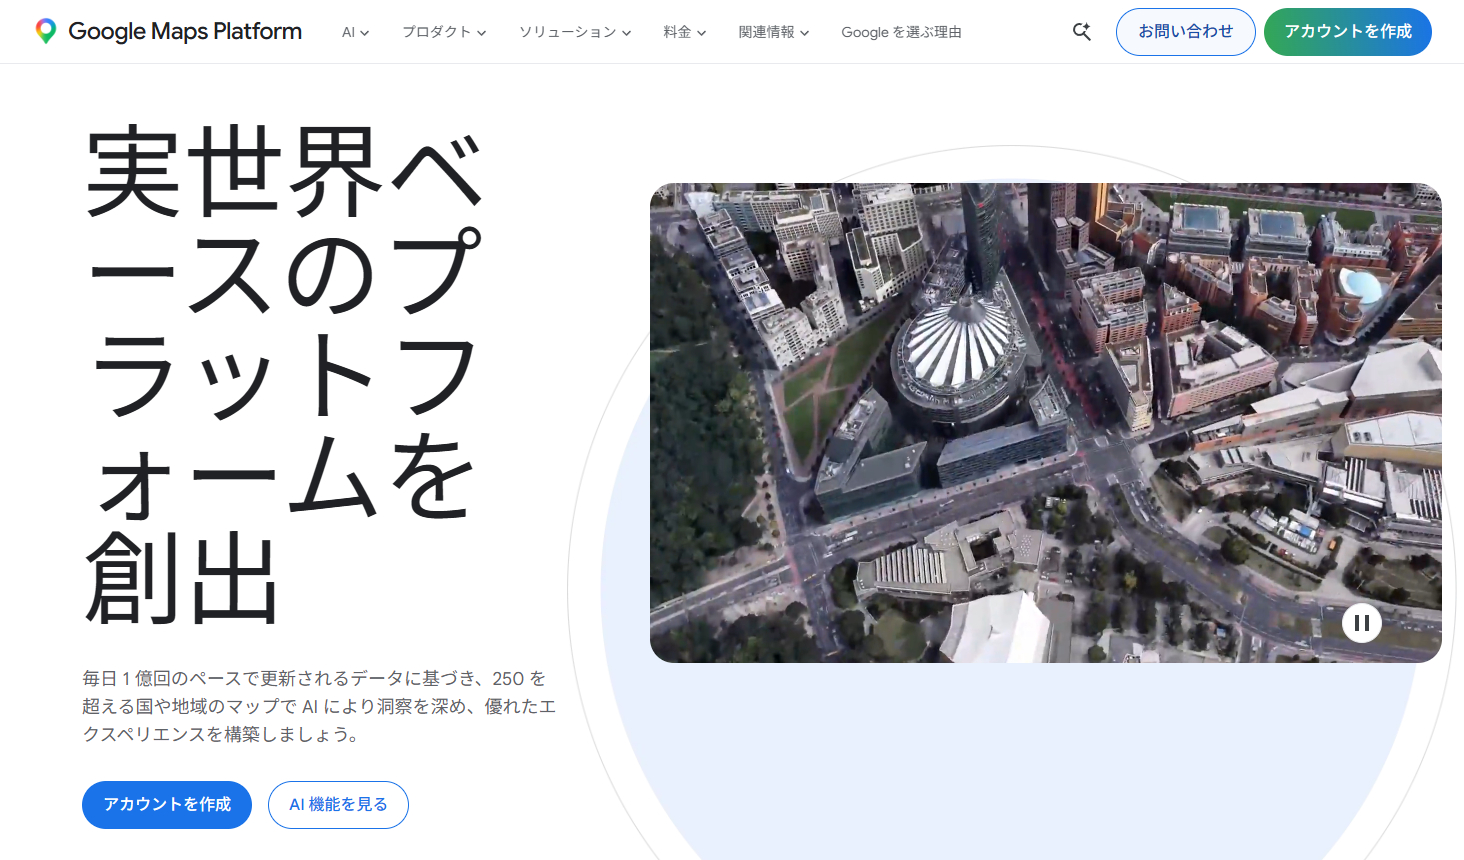Click the chevron arrow next to ソリューション
1464x860 pixels.
pos(627,33)
